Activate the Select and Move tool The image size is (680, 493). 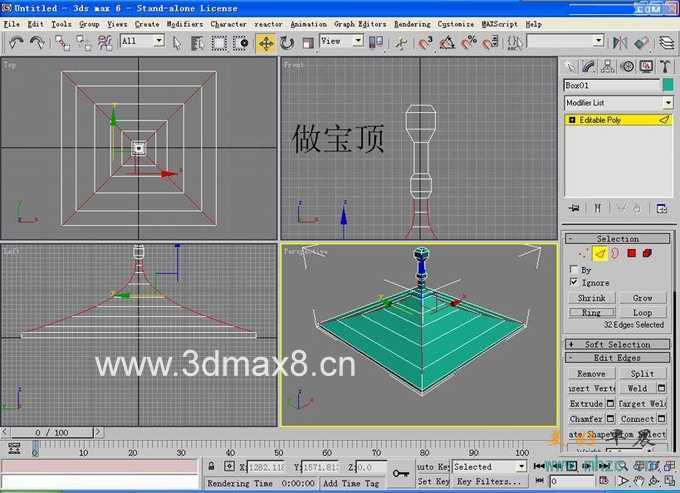pos(265,43)
